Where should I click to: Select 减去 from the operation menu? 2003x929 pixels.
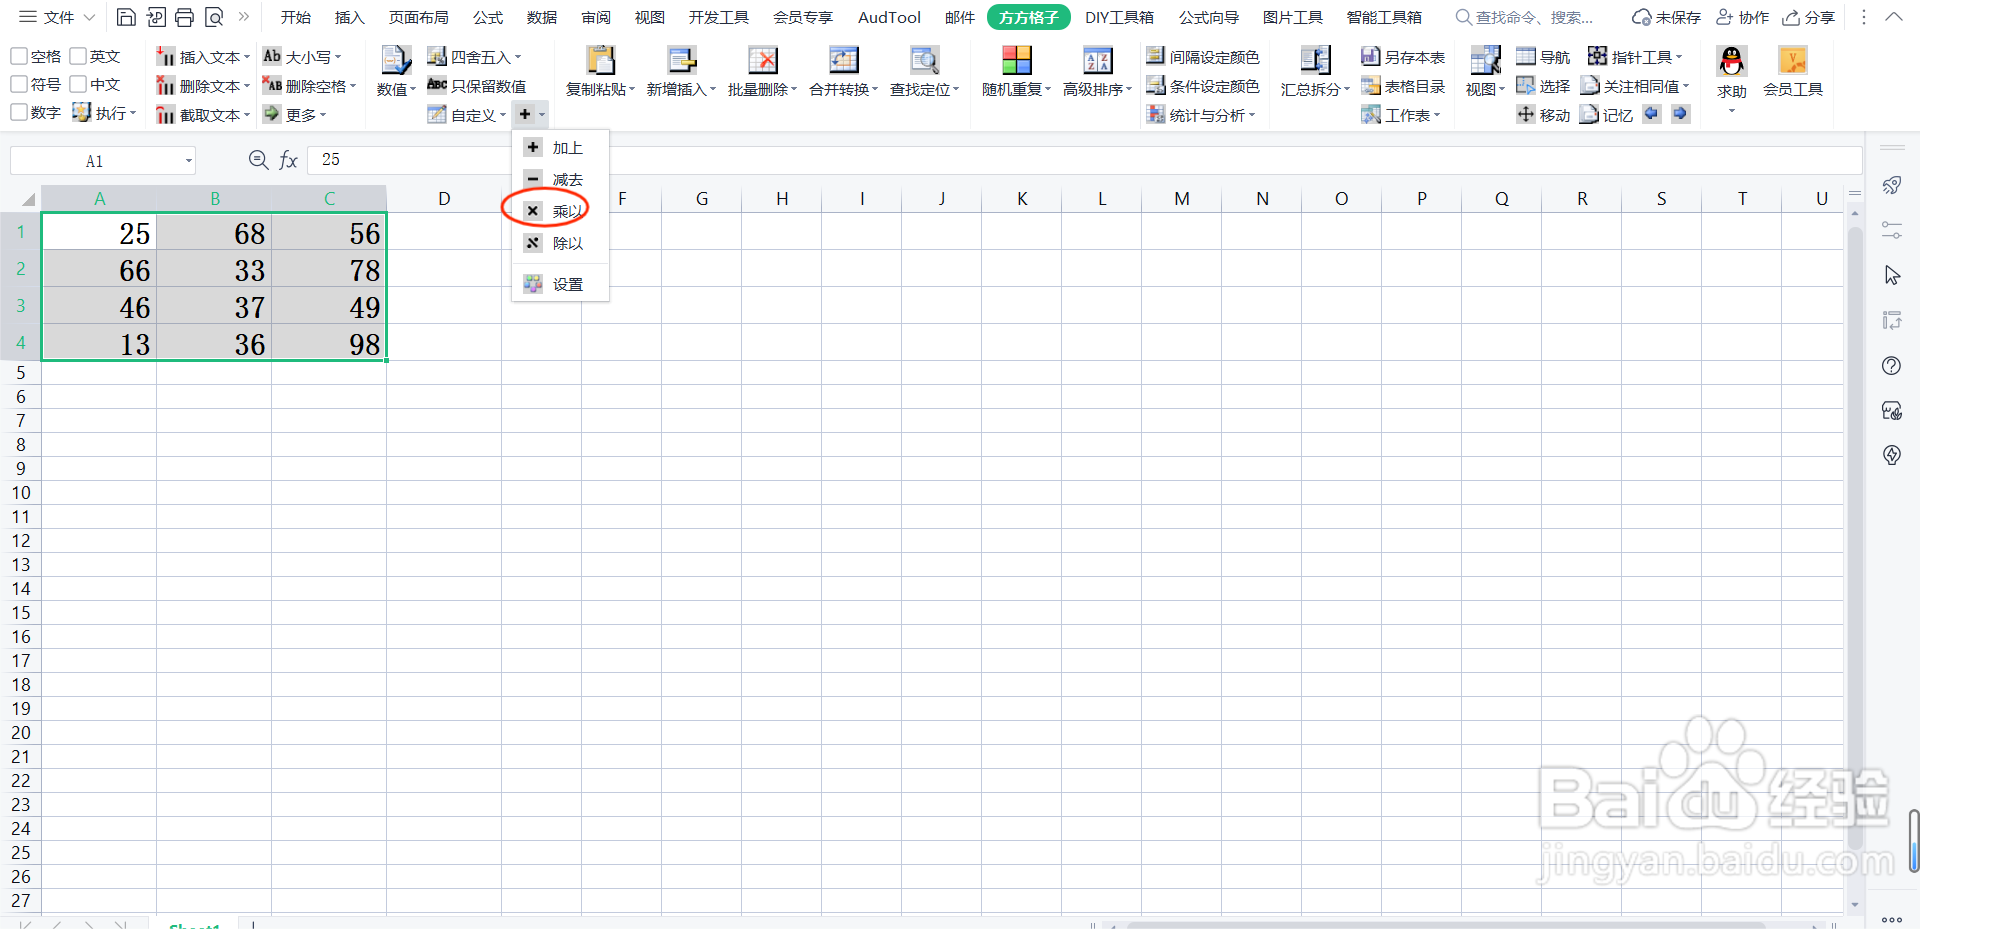[x=560, y=180]
